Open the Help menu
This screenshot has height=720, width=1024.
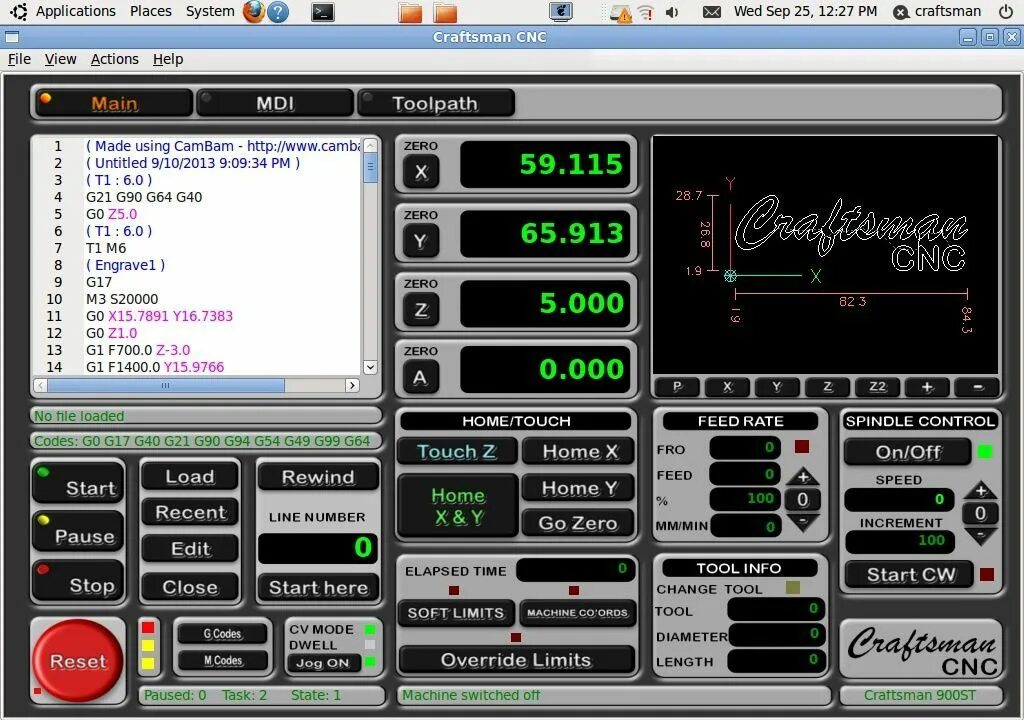[x=168, y=59]
